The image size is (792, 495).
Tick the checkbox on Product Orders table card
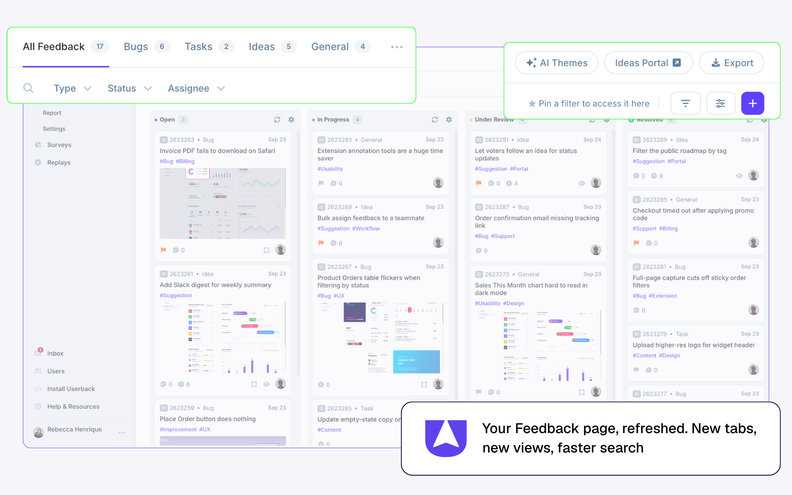[x=423, y=385]
